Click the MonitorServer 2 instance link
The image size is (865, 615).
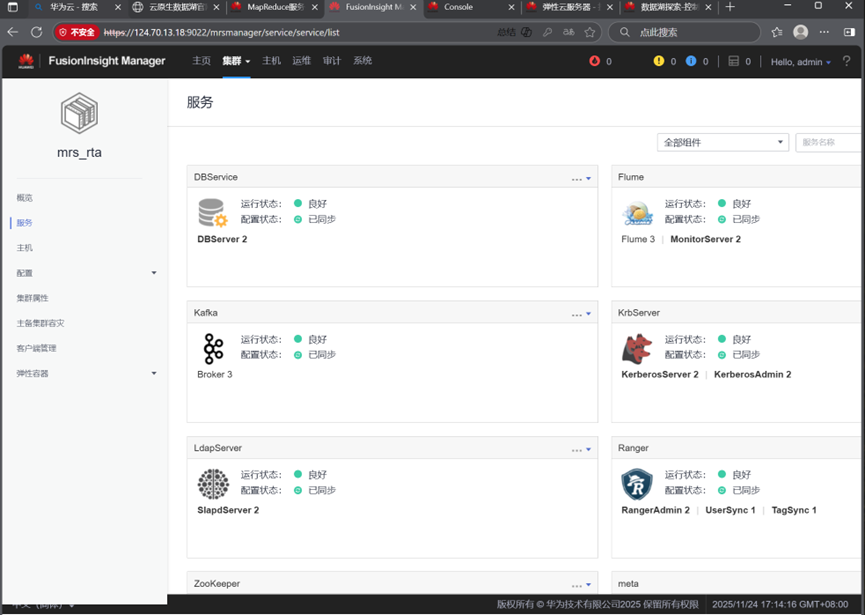click(x=706, y=239)
